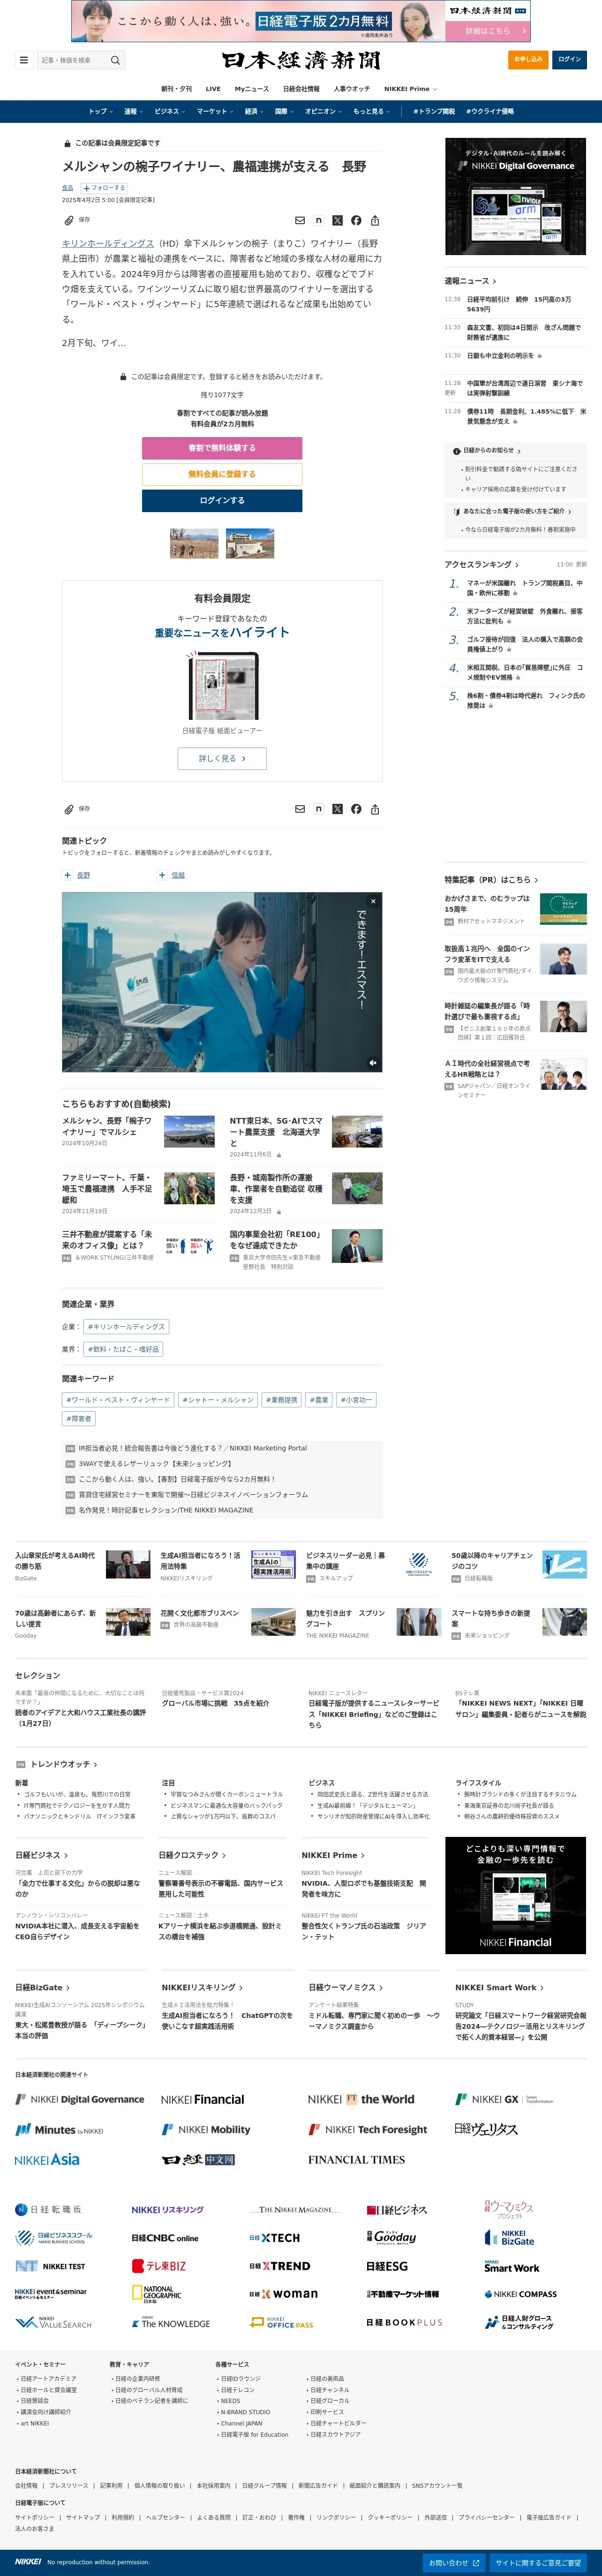
Task: Open winery building article photo thumbnail
Action: tap(250, 543)
